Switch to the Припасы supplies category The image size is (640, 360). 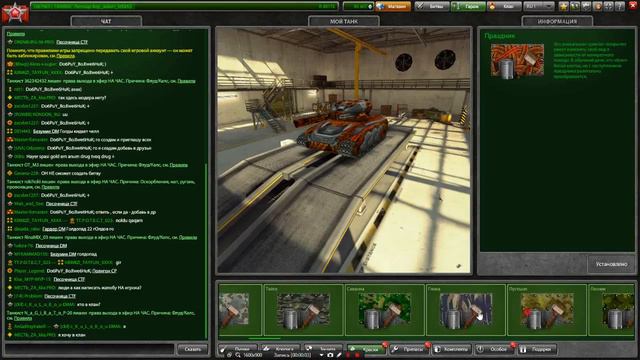pos(409,349)
